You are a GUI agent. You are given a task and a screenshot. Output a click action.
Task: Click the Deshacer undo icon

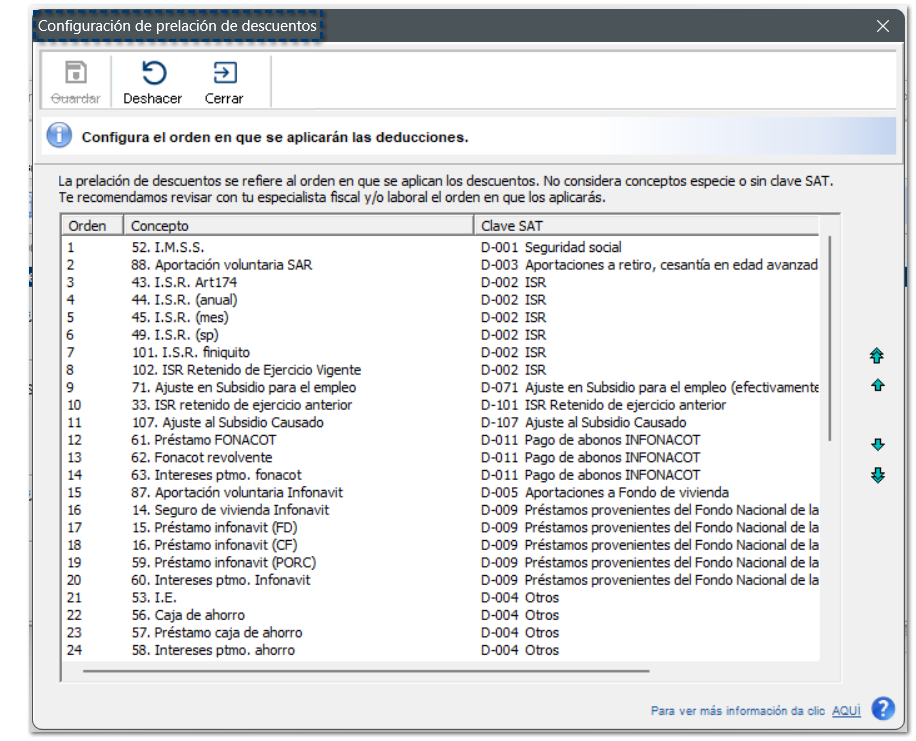tap(153, 73)
